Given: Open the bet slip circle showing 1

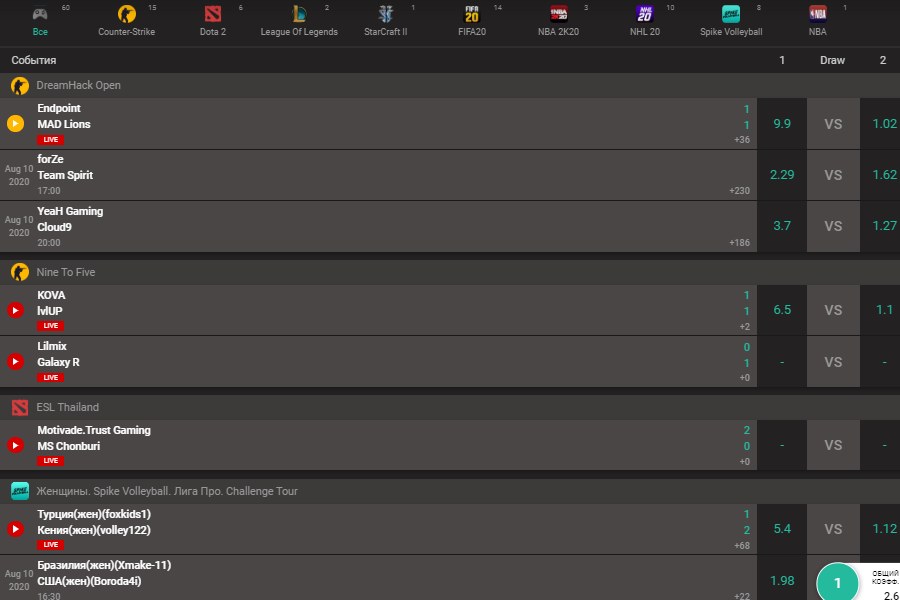Looking at the screenshot, I should click(x=838, y=583).
